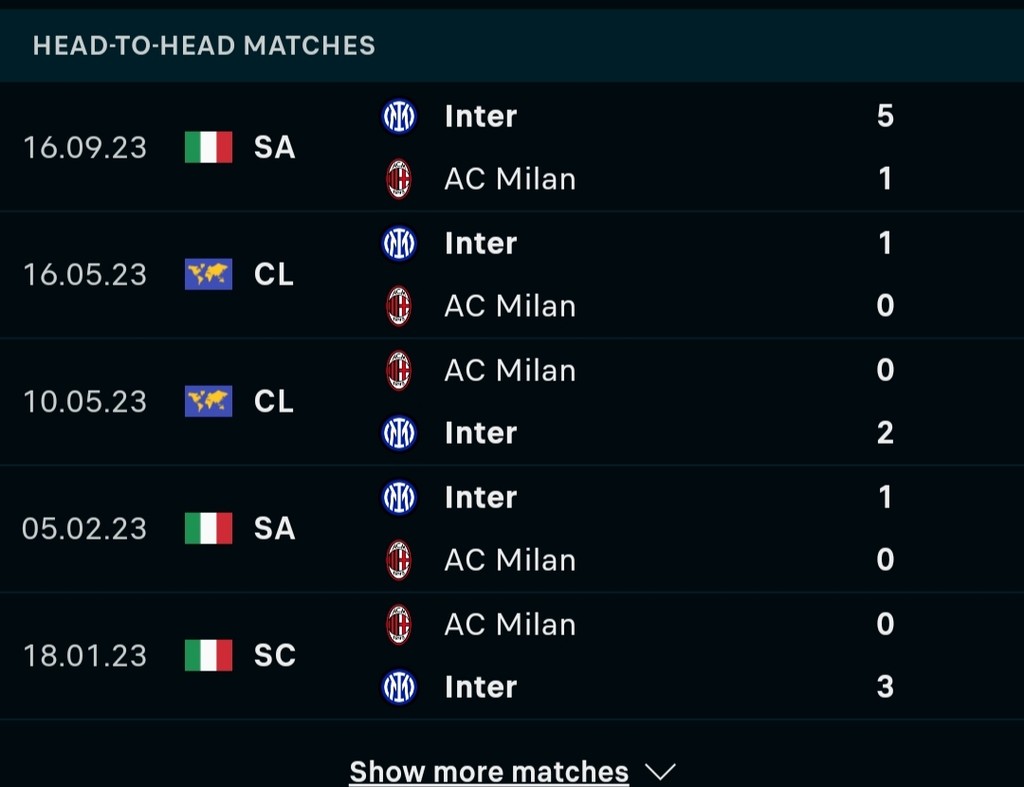The image size is (1024, 787).
Task: Click Italy flag beside 18.01.23 SC match
Action: (x=208, y=655)
